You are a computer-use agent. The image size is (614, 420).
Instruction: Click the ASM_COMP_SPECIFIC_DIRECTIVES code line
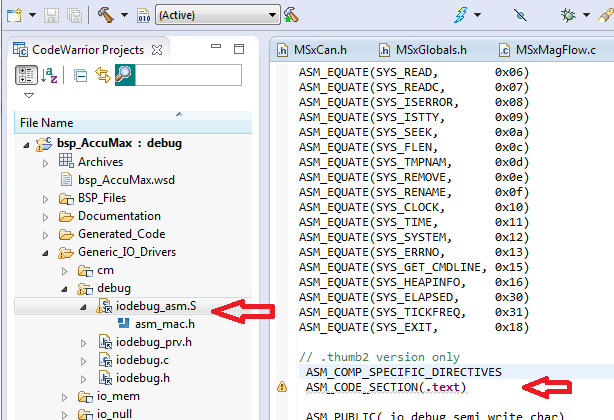(x=404, y=372)
